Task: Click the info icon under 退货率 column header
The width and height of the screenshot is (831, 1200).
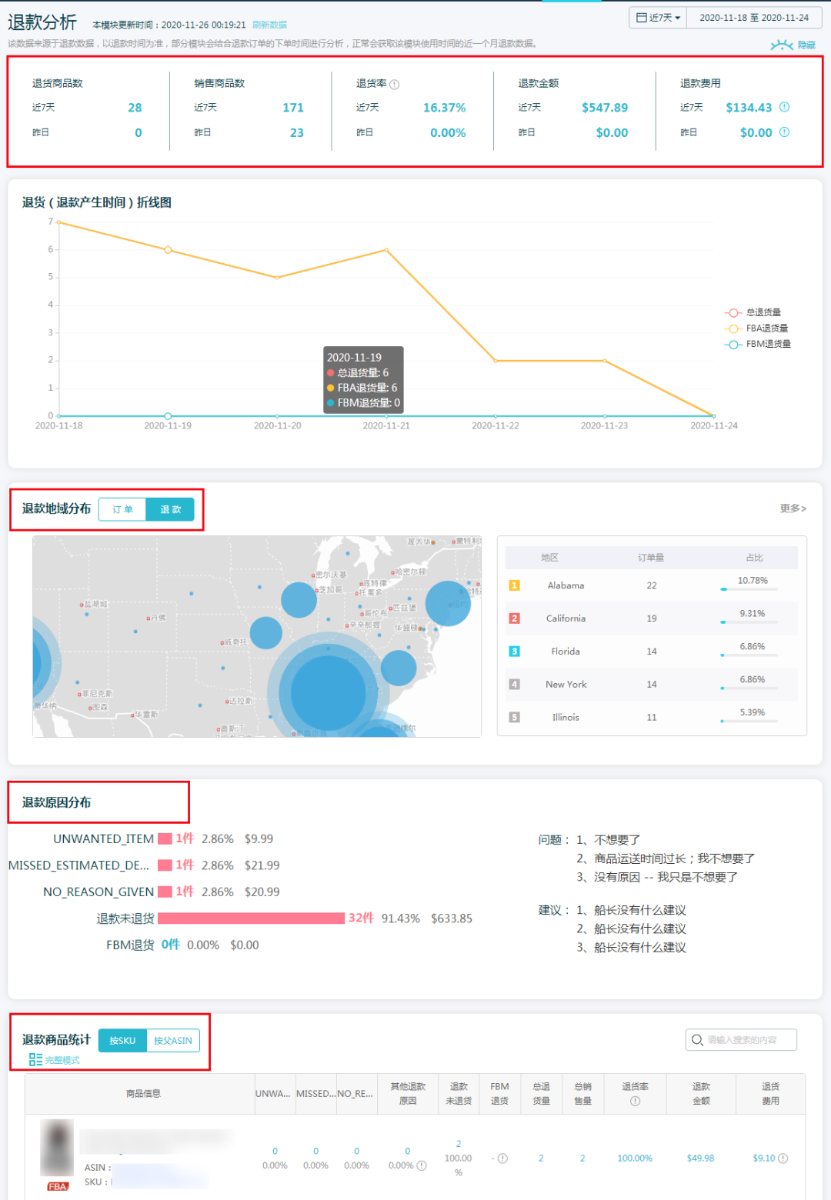Action: point(637,1102)
